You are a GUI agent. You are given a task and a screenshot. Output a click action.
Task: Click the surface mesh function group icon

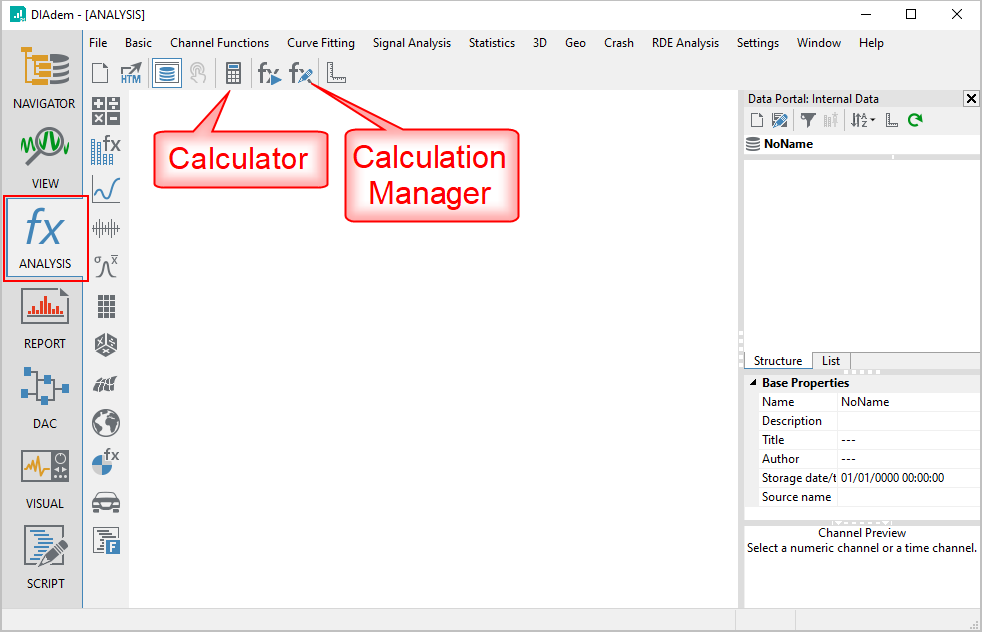[106, 384]
